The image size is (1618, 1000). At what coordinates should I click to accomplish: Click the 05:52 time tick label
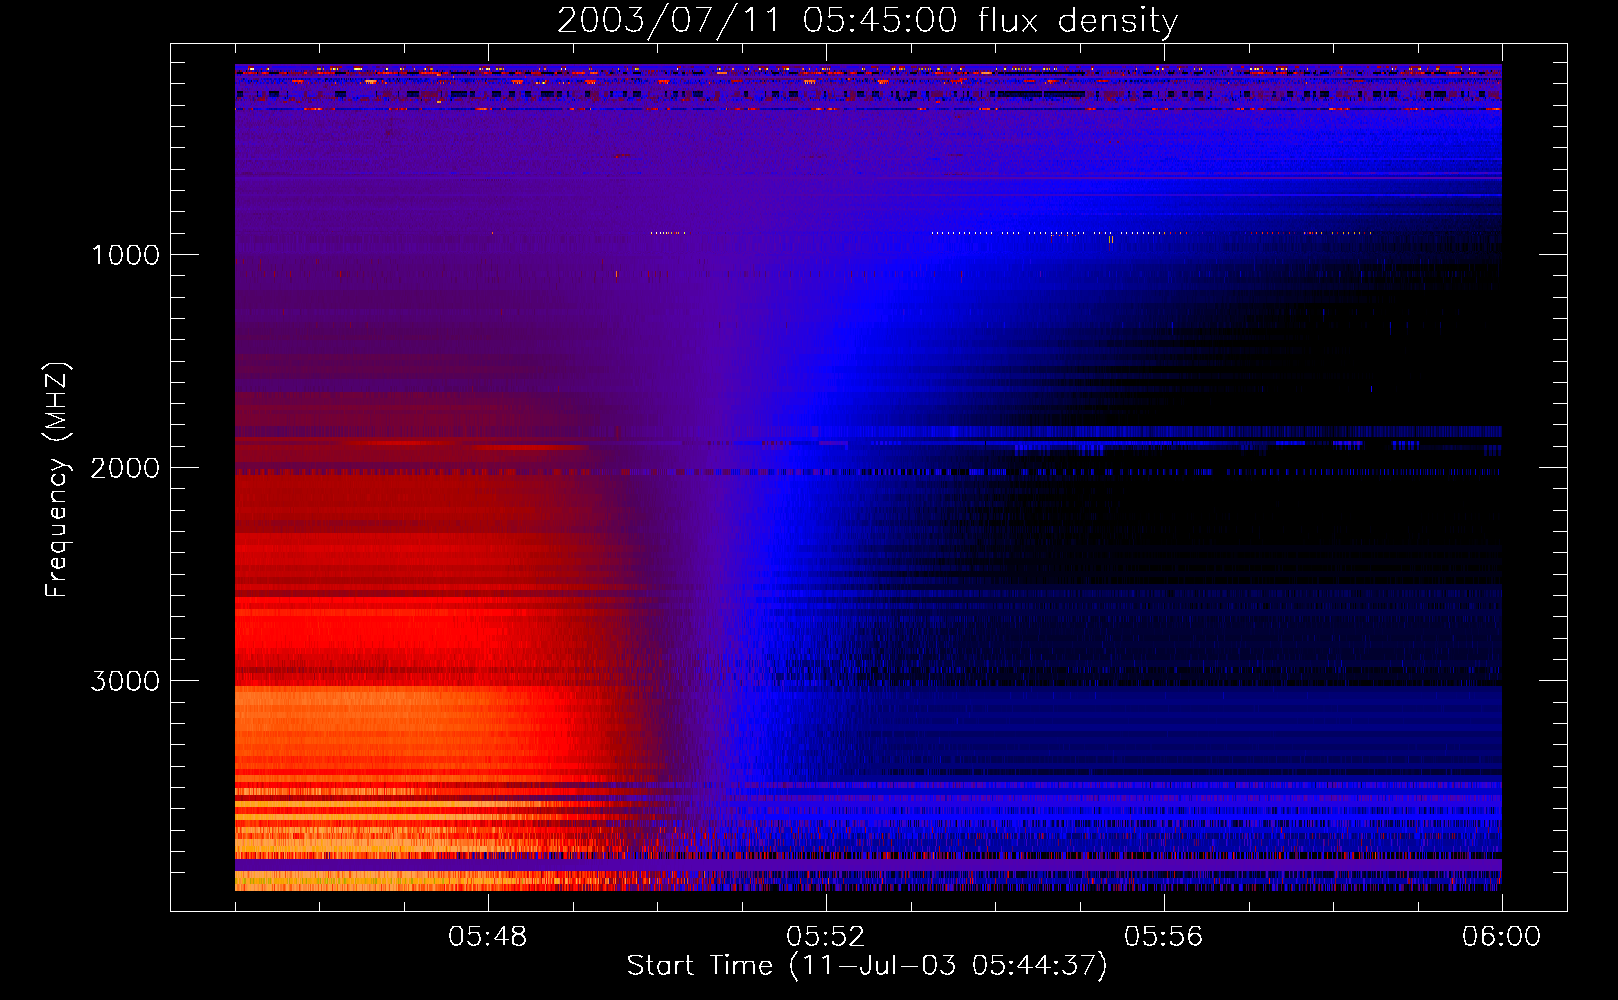[826, 937]
